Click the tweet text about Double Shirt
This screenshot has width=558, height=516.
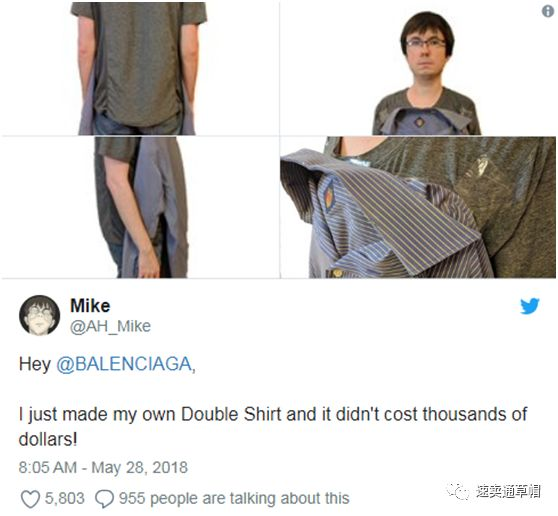coord(273,427)
